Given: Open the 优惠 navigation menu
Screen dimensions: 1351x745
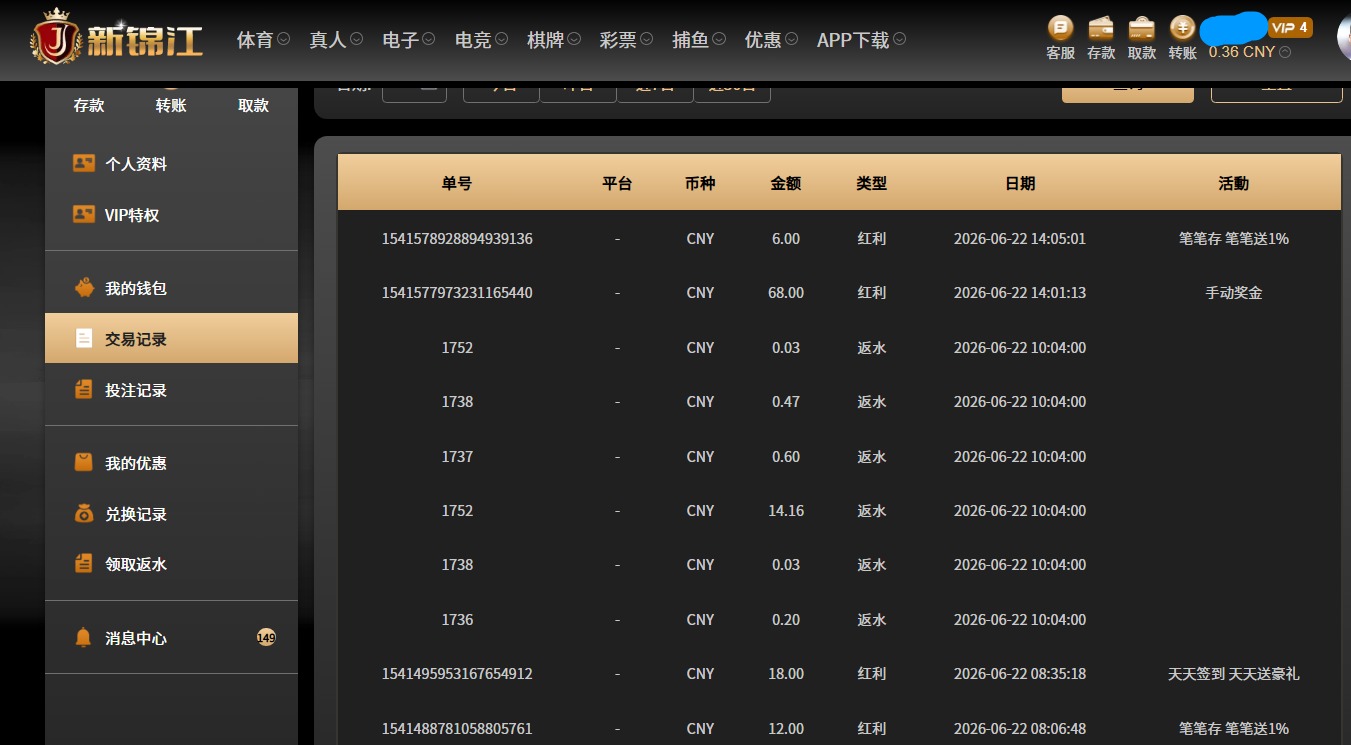Looking at the screenshot, I should pyautogui.click(x=763, y=40).
